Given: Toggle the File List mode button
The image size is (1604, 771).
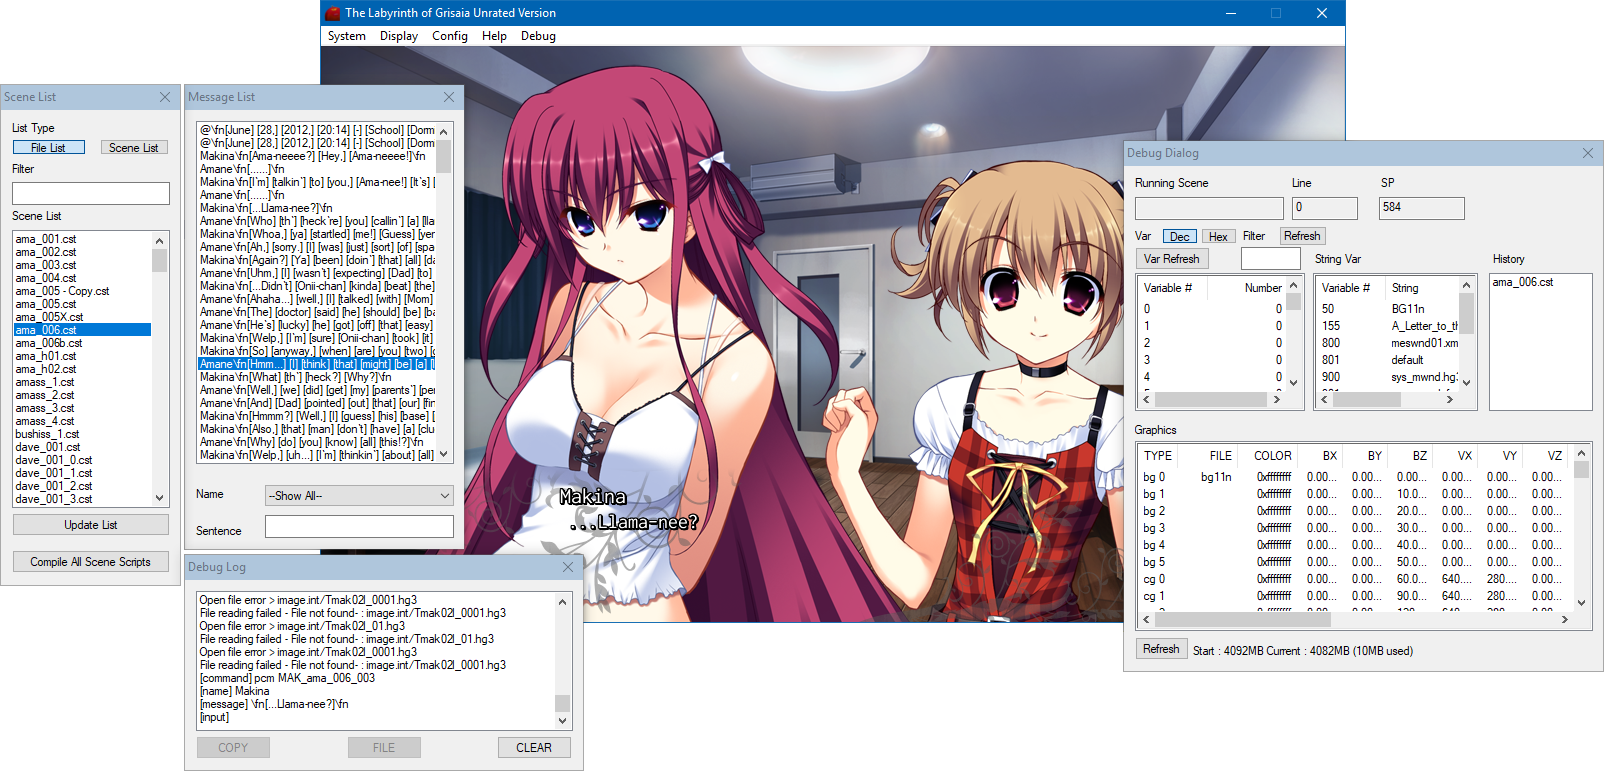Looking at the screenshot, I should tap(49, 147).
